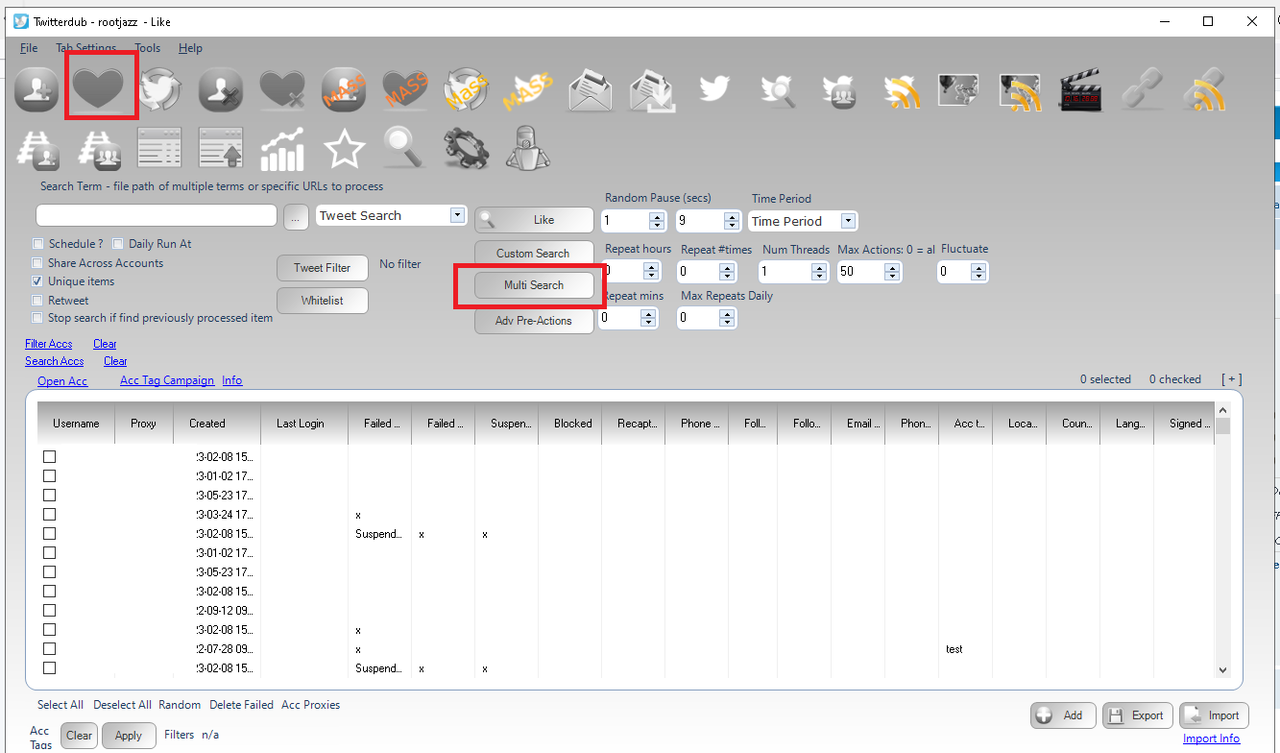
Task: Open the hashtag with single person-plus icon
Action: (37, 149)
